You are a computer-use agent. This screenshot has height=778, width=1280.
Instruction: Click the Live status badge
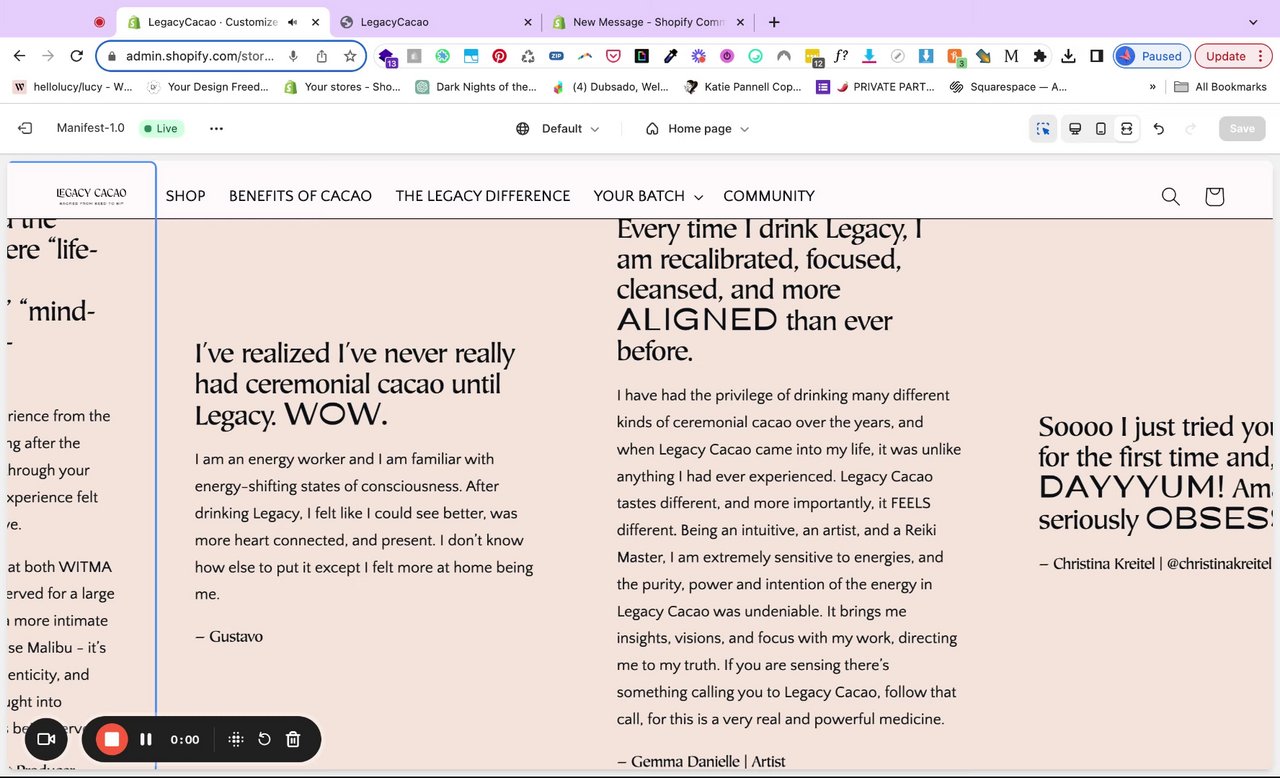coord(160,128)
